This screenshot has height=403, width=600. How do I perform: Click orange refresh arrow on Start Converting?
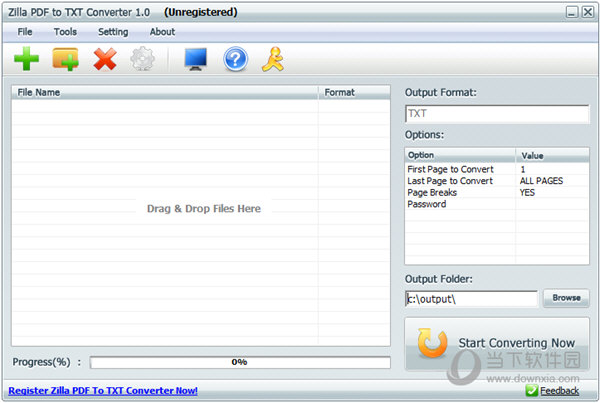click(x=432, y=343)
